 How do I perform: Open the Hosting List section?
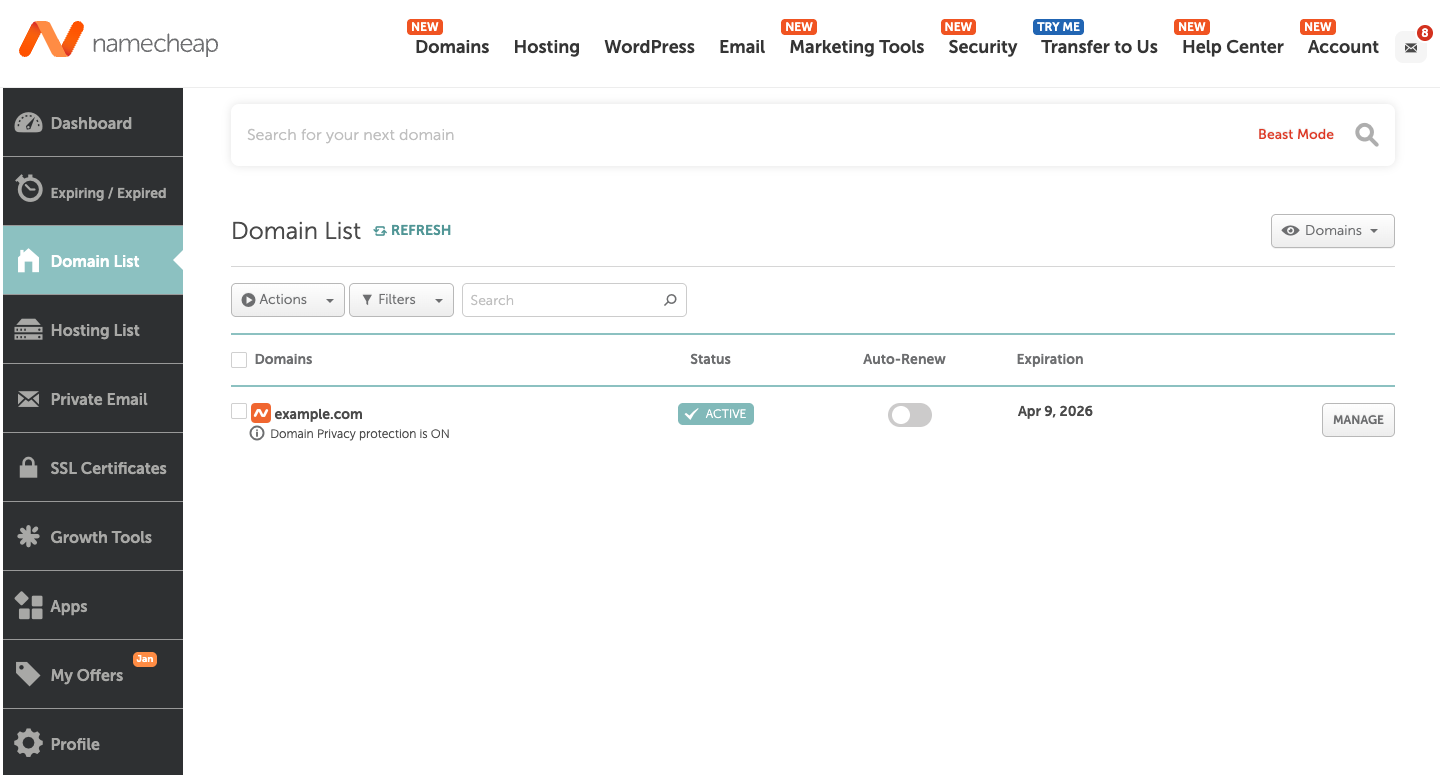(x=95, y=329)
